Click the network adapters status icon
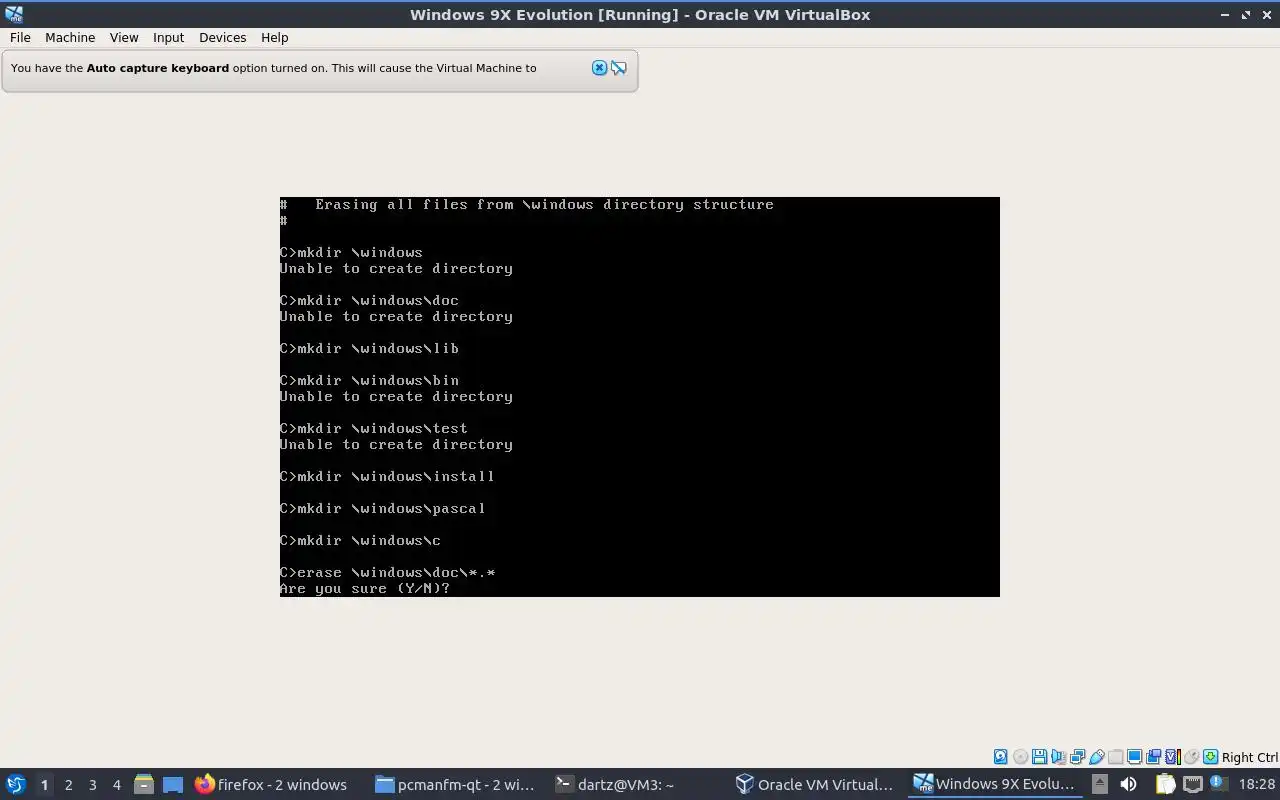The height and width of the screenshot is (800, 1280). point(1077,757)
